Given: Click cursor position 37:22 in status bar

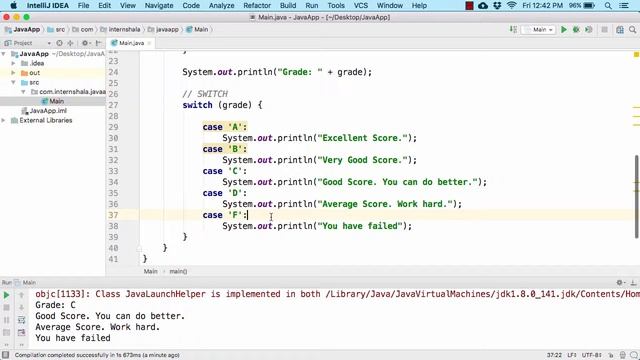Looking at the screenshot, I should point(554,355).
